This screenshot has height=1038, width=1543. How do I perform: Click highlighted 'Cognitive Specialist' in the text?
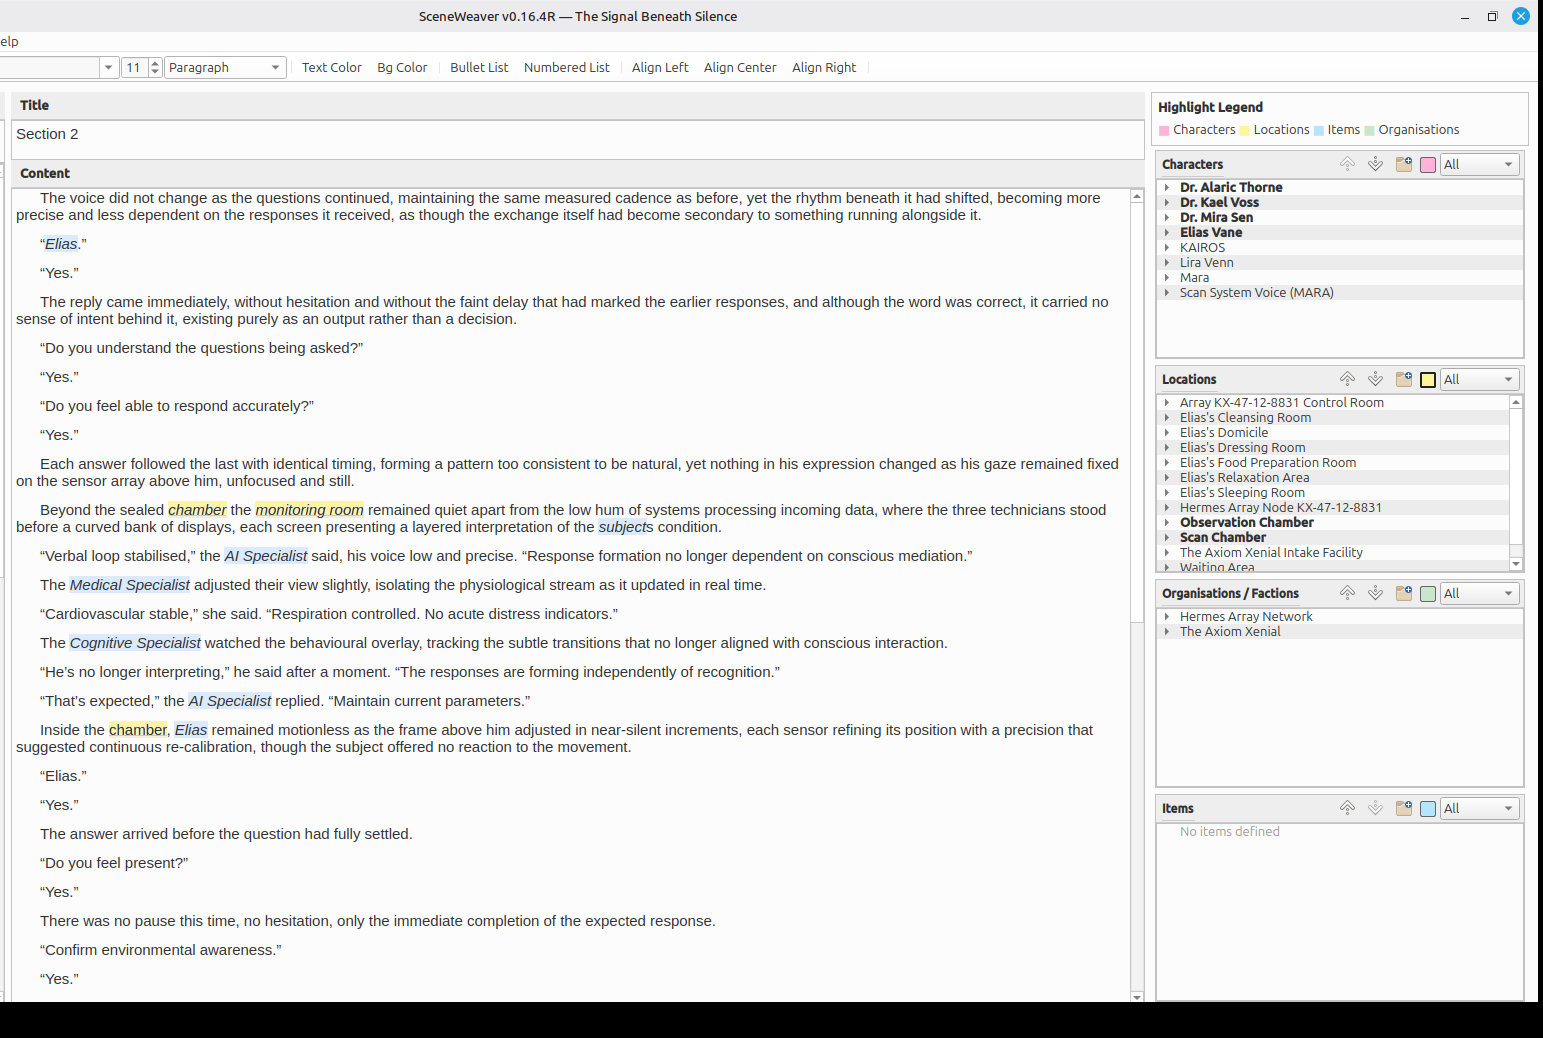pos(135,643)
